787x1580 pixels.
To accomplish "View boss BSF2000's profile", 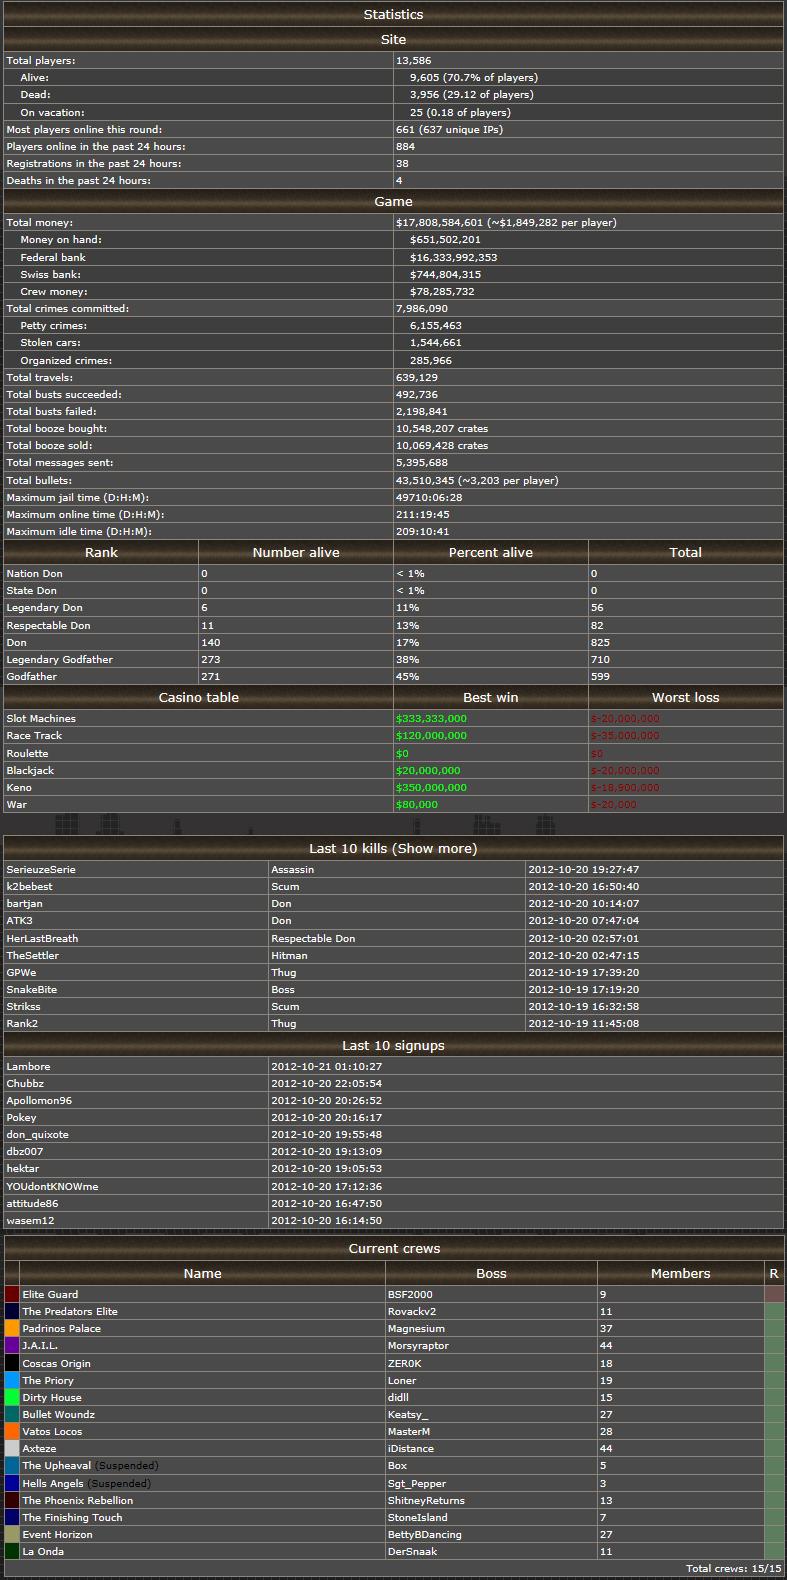I will (x=410, y=1294).
